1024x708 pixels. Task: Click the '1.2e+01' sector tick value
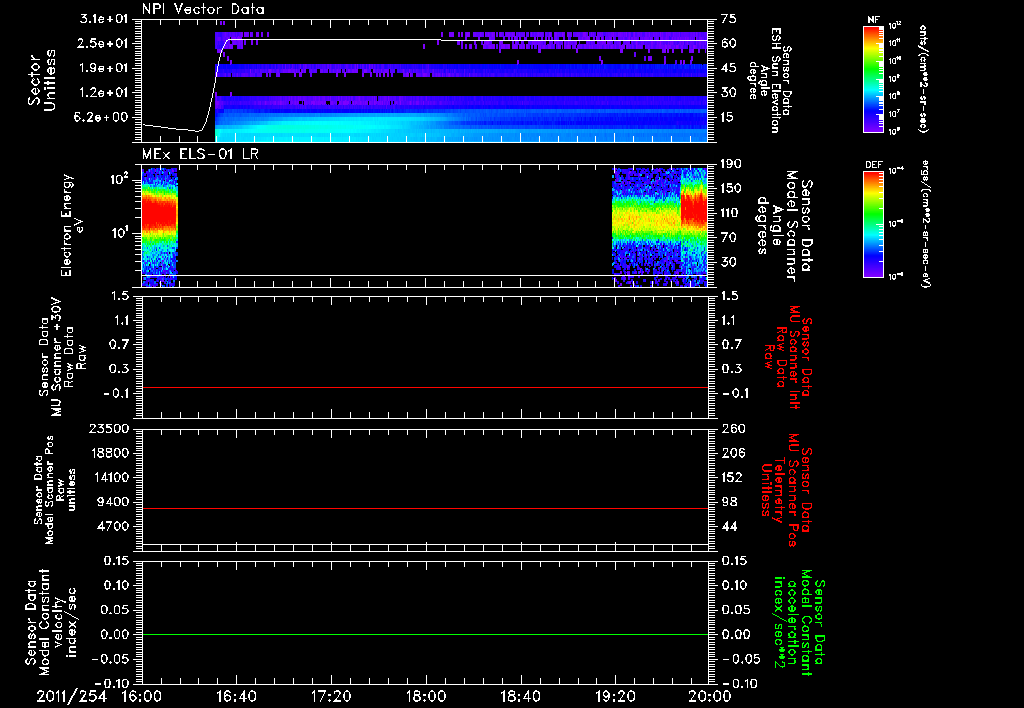103,93
